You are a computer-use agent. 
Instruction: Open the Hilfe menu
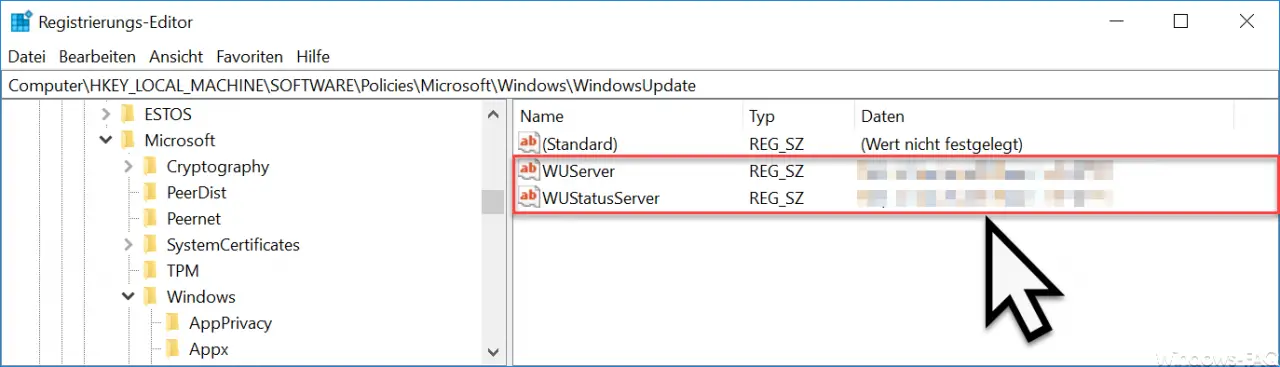[x=313, y=57]
